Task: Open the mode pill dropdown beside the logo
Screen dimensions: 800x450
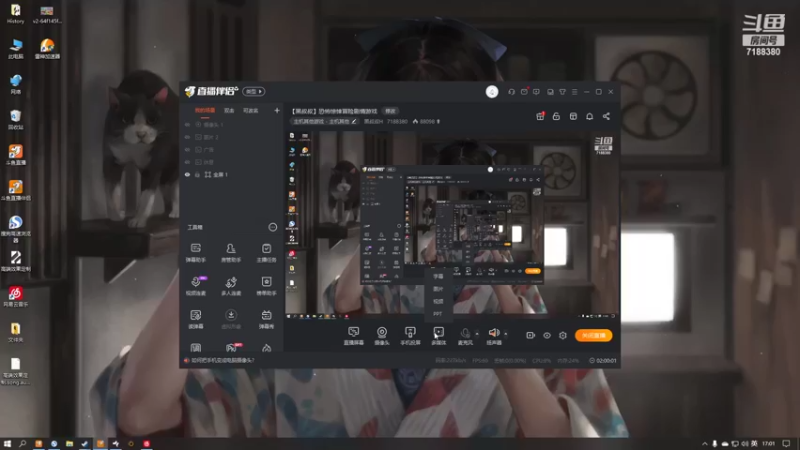Action: (x=254, y=91)
